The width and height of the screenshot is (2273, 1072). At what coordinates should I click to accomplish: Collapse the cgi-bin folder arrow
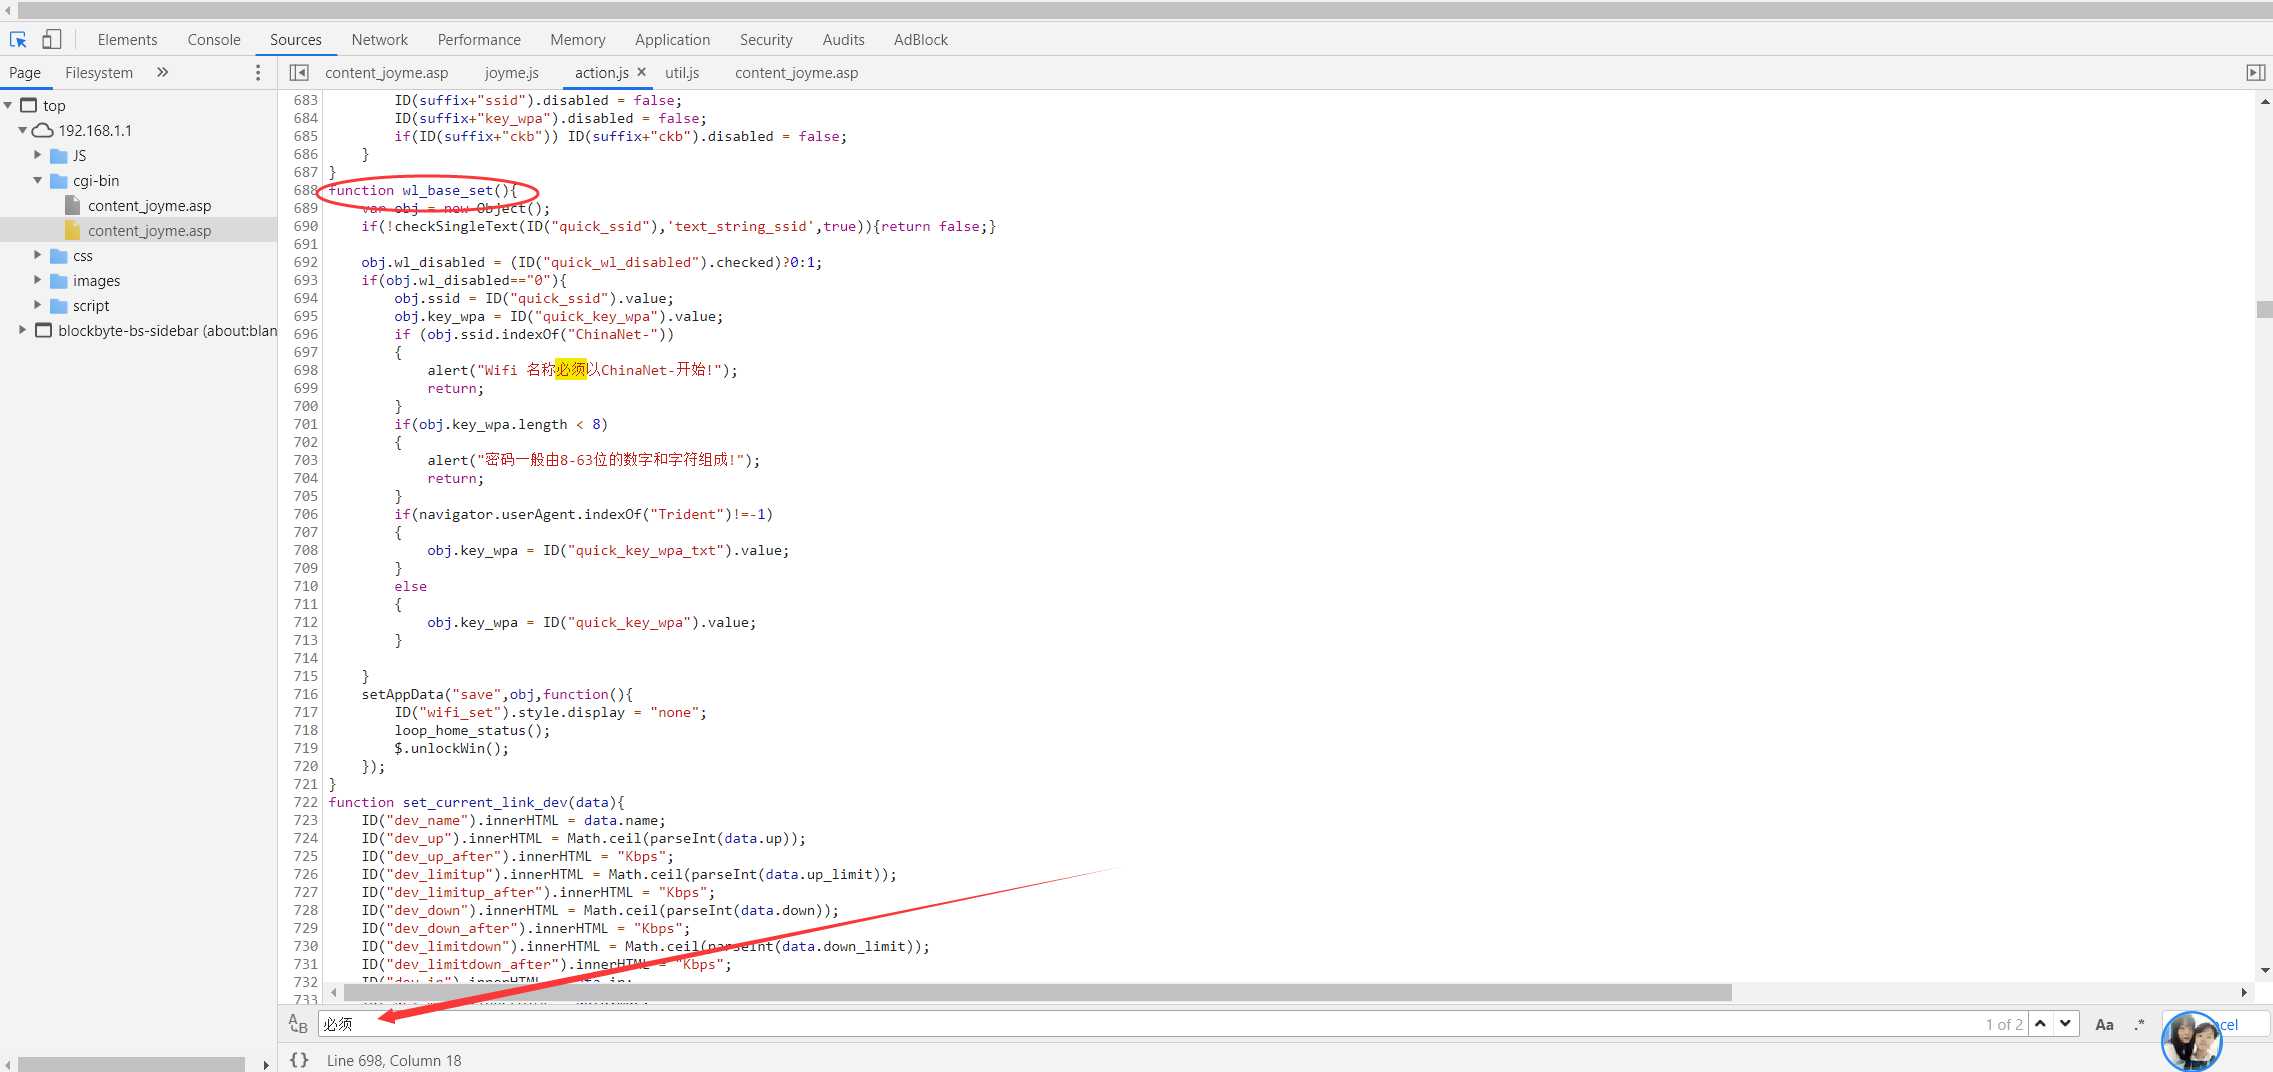(x=37, y=180)
